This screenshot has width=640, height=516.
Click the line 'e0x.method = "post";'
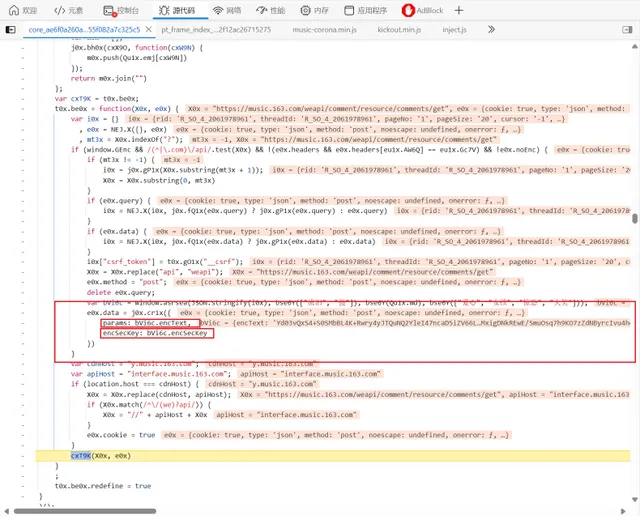click(127, 282)
